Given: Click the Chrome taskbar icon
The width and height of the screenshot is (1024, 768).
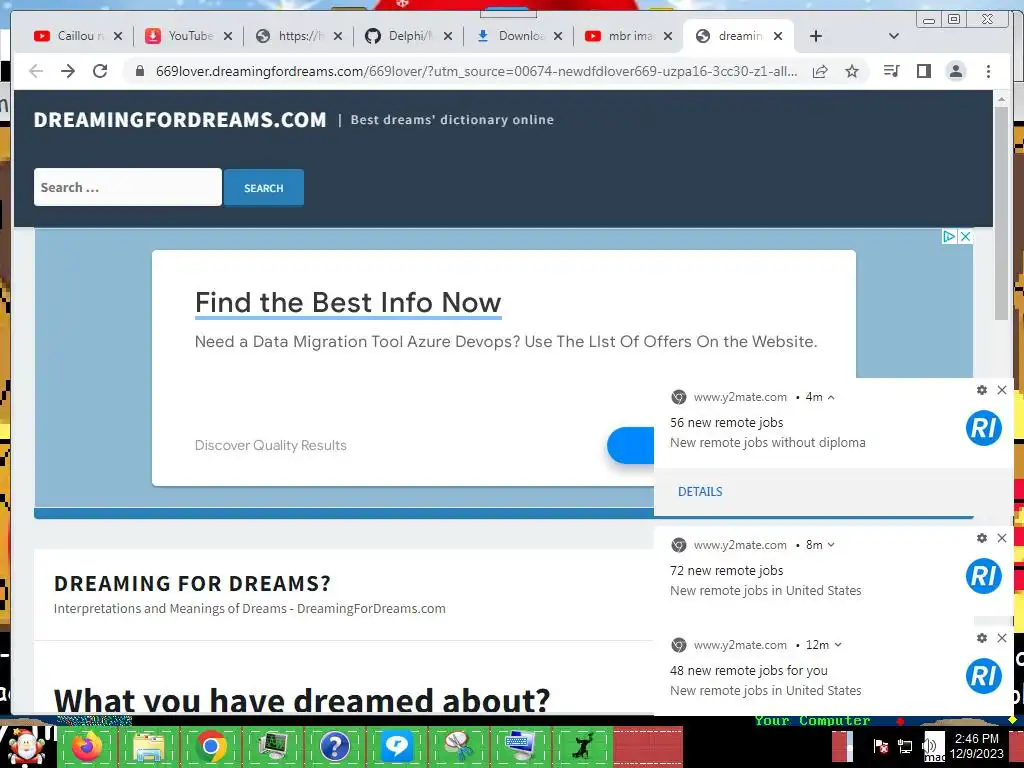Looking at the screenshot, I should click(211, 746).
